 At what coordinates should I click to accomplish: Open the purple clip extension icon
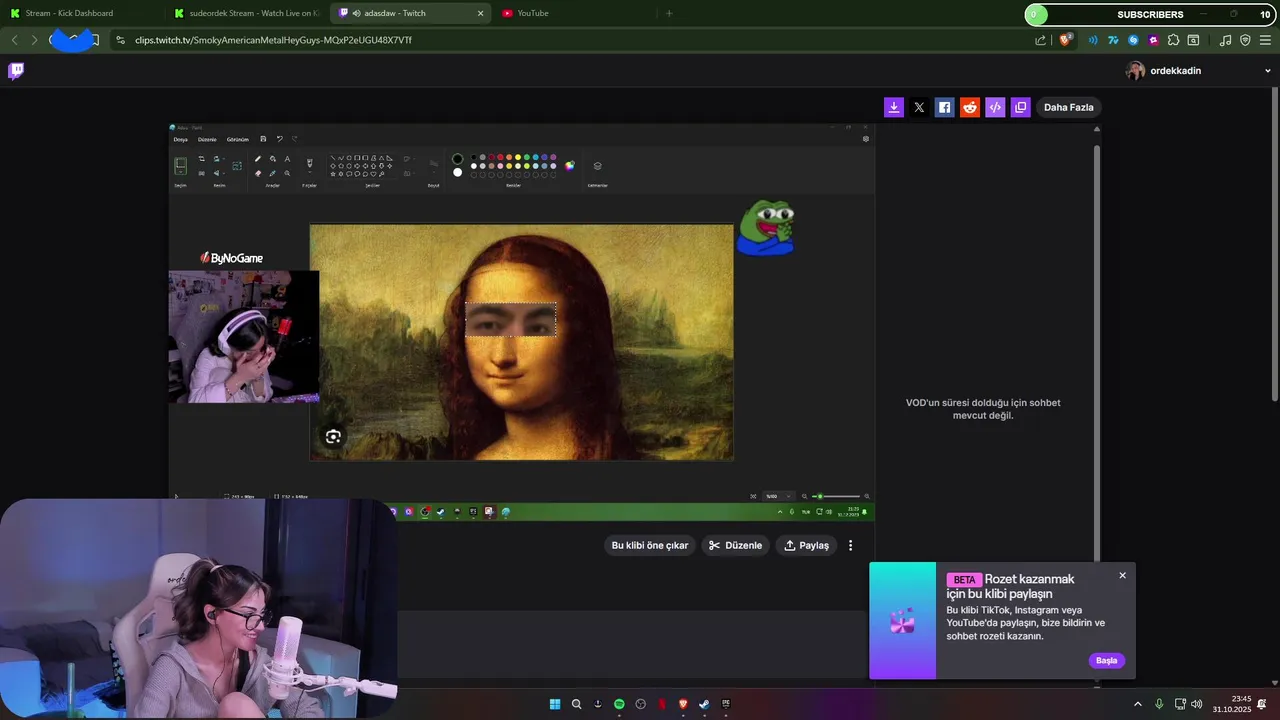click(1154, 40)
